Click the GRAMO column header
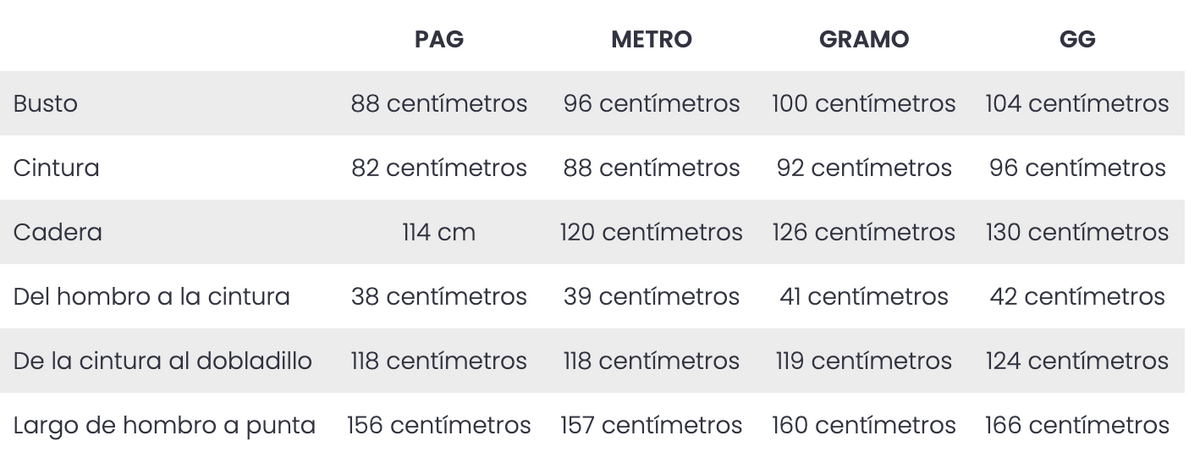 pyautogui.click(x=864, y=40)
